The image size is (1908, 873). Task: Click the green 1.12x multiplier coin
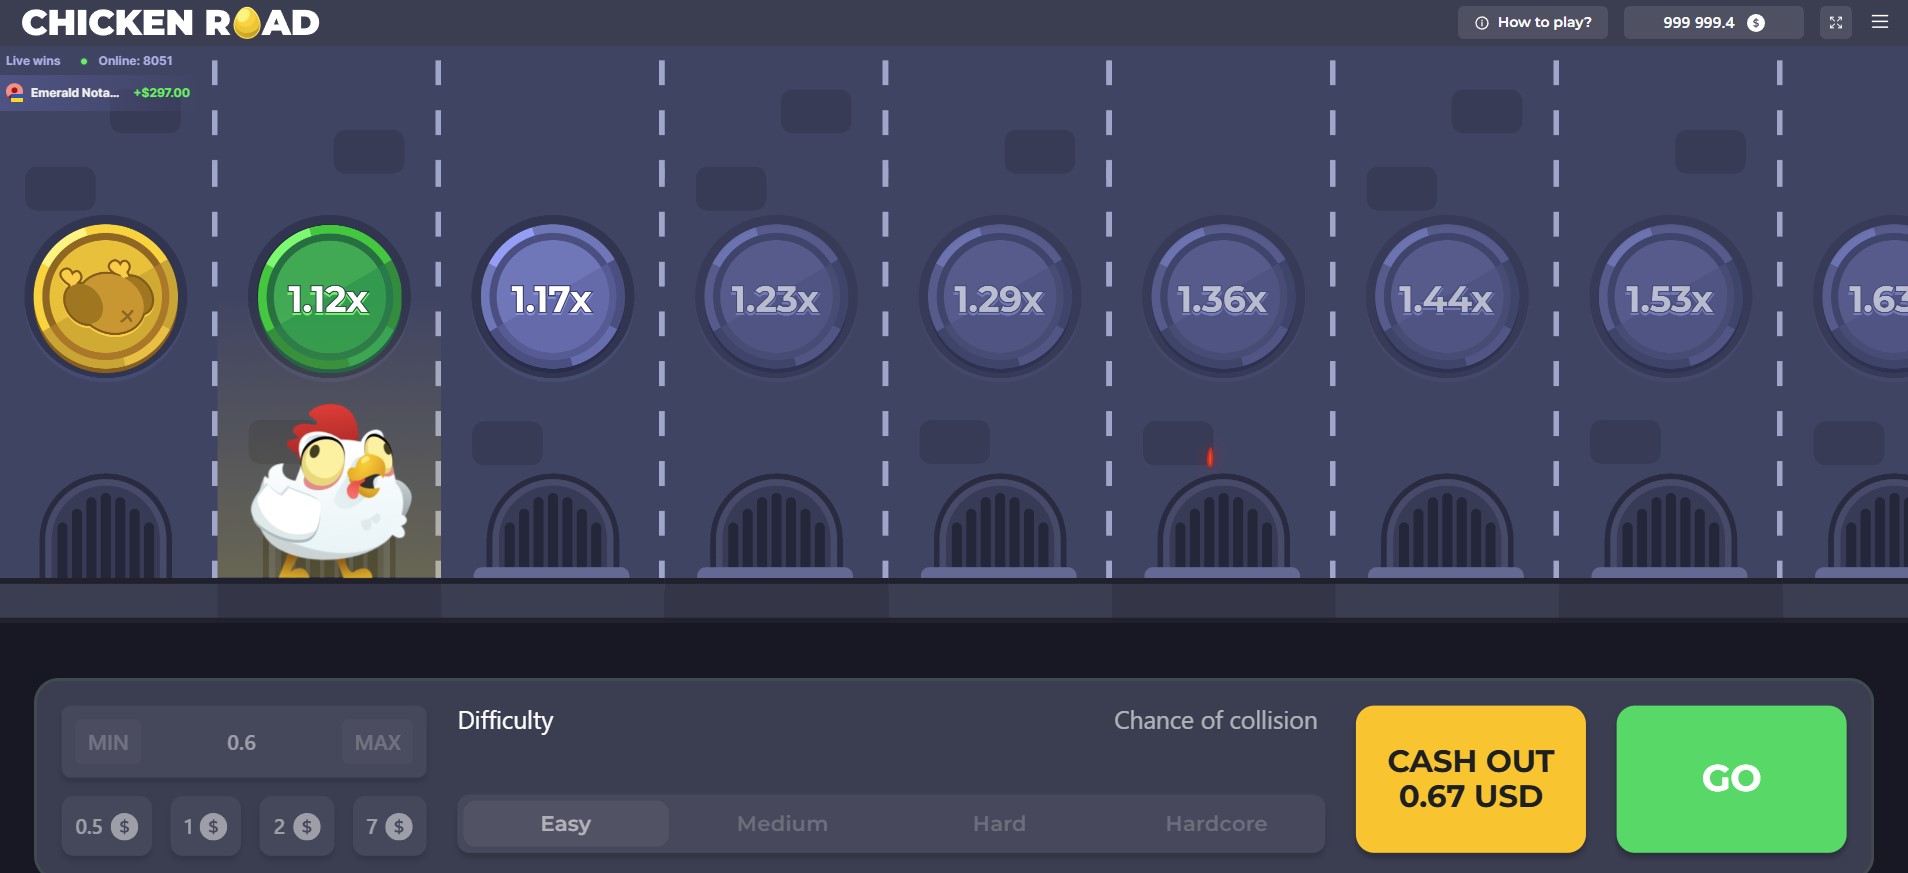[x=329, y=297]
